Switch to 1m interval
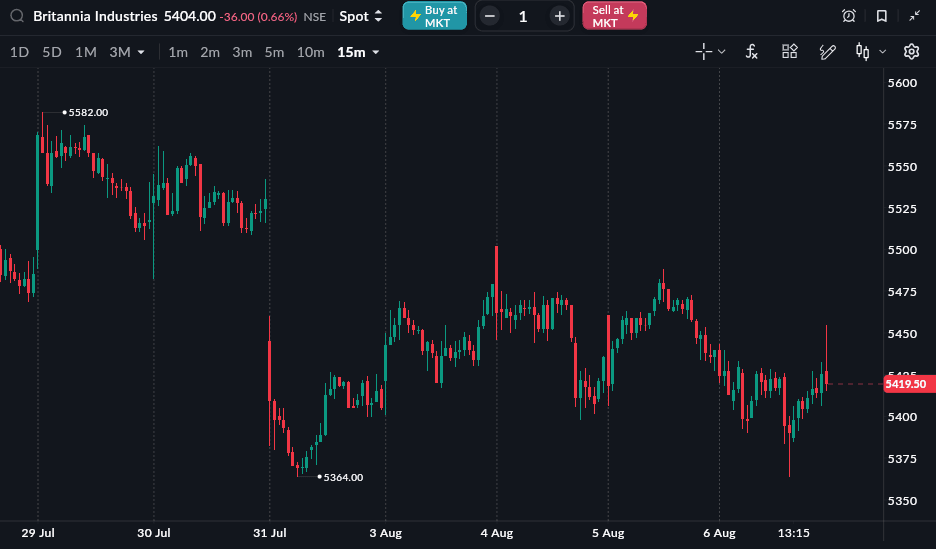This screenshot has width=936, height=549. (x=178, y=53)
